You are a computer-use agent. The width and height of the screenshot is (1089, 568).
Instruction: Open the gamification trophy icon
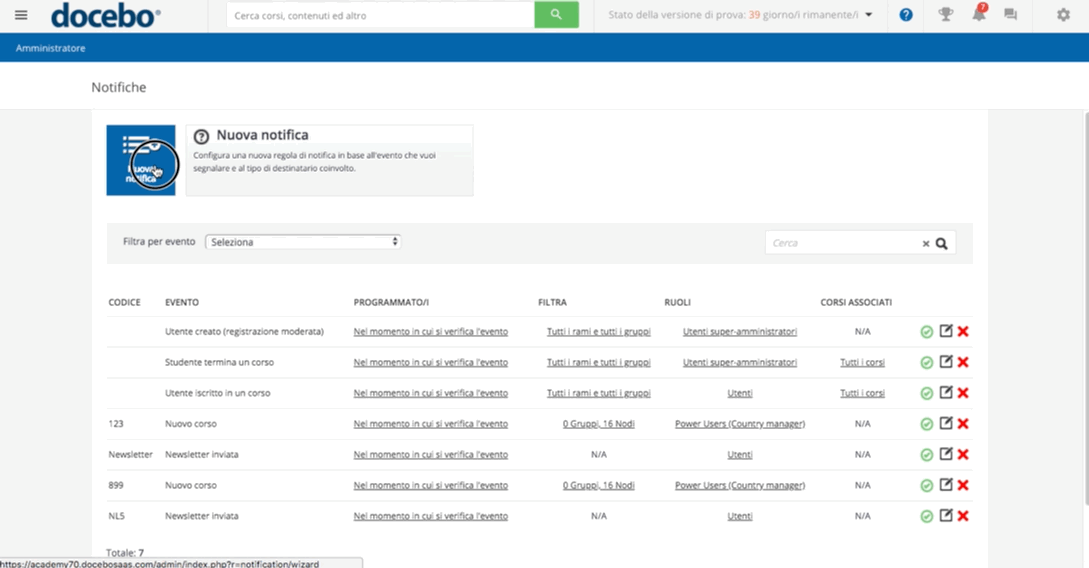pyautogui.click(x=945, y=15)
